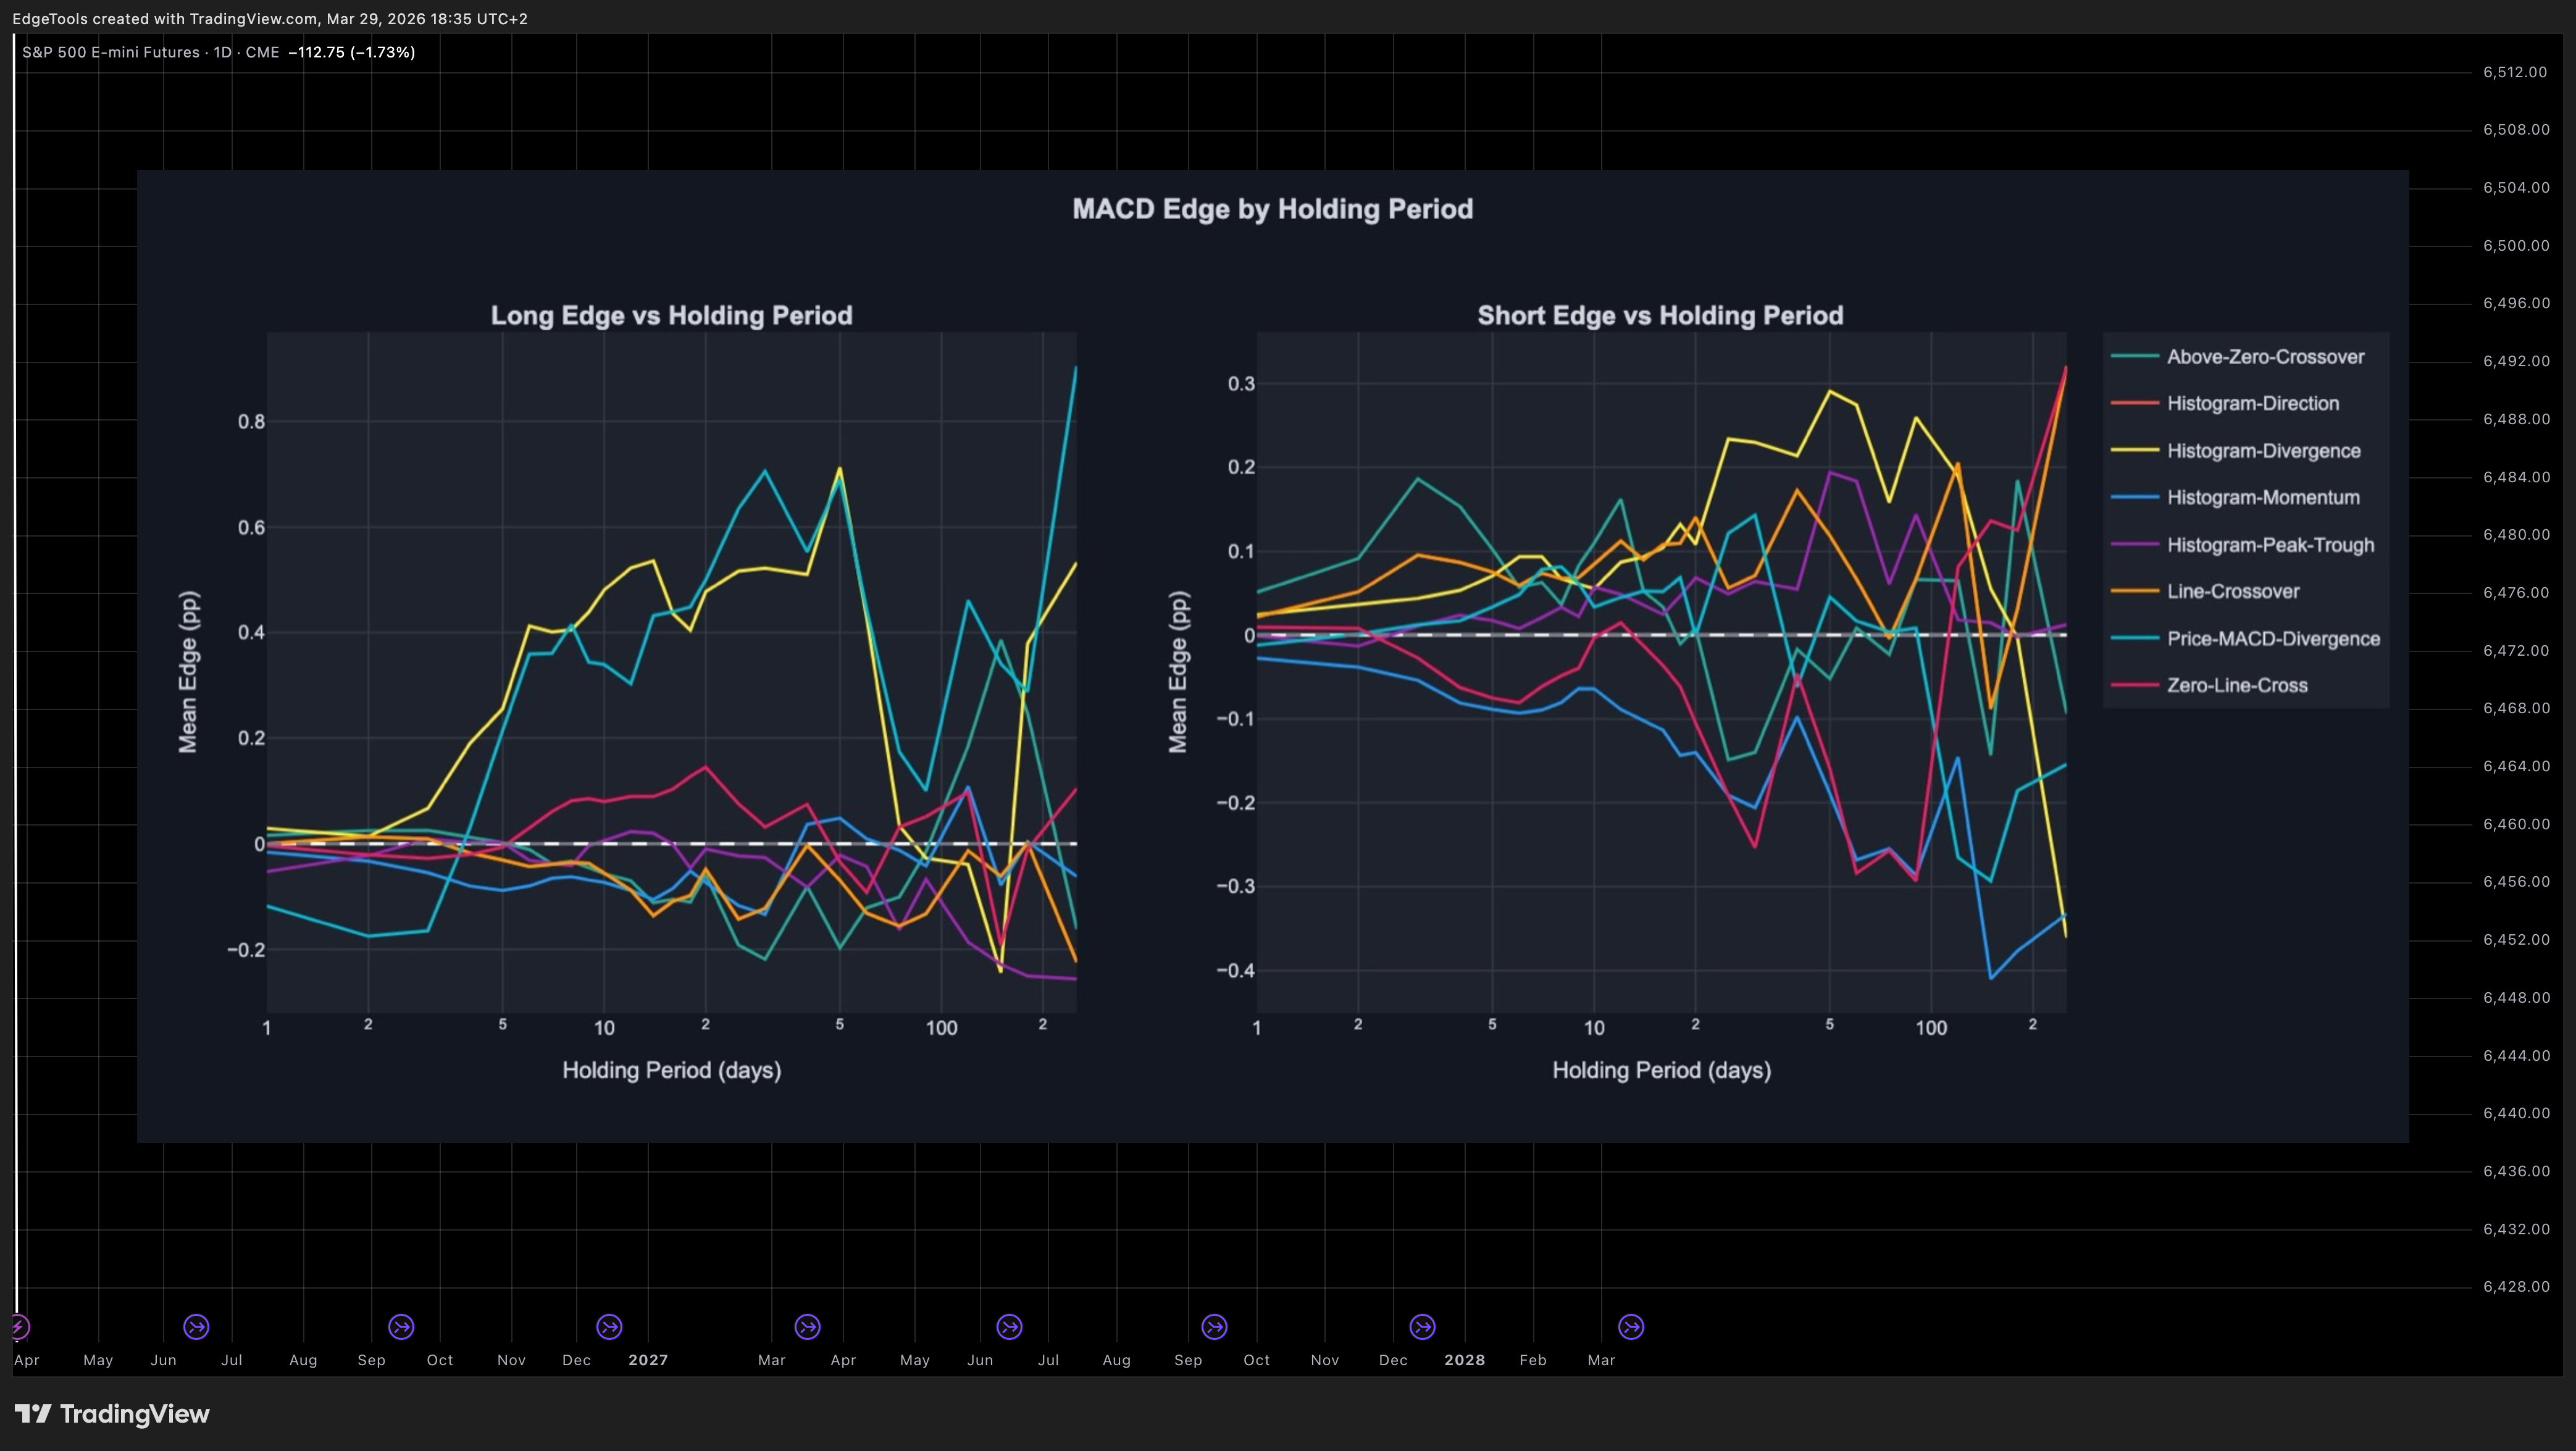Image resolution: width=2576 pixels, height=1451 pixels.
Task: Click the 6,428.00 price scale label
Action: pyautogui.click(x=2515, y=1287)
